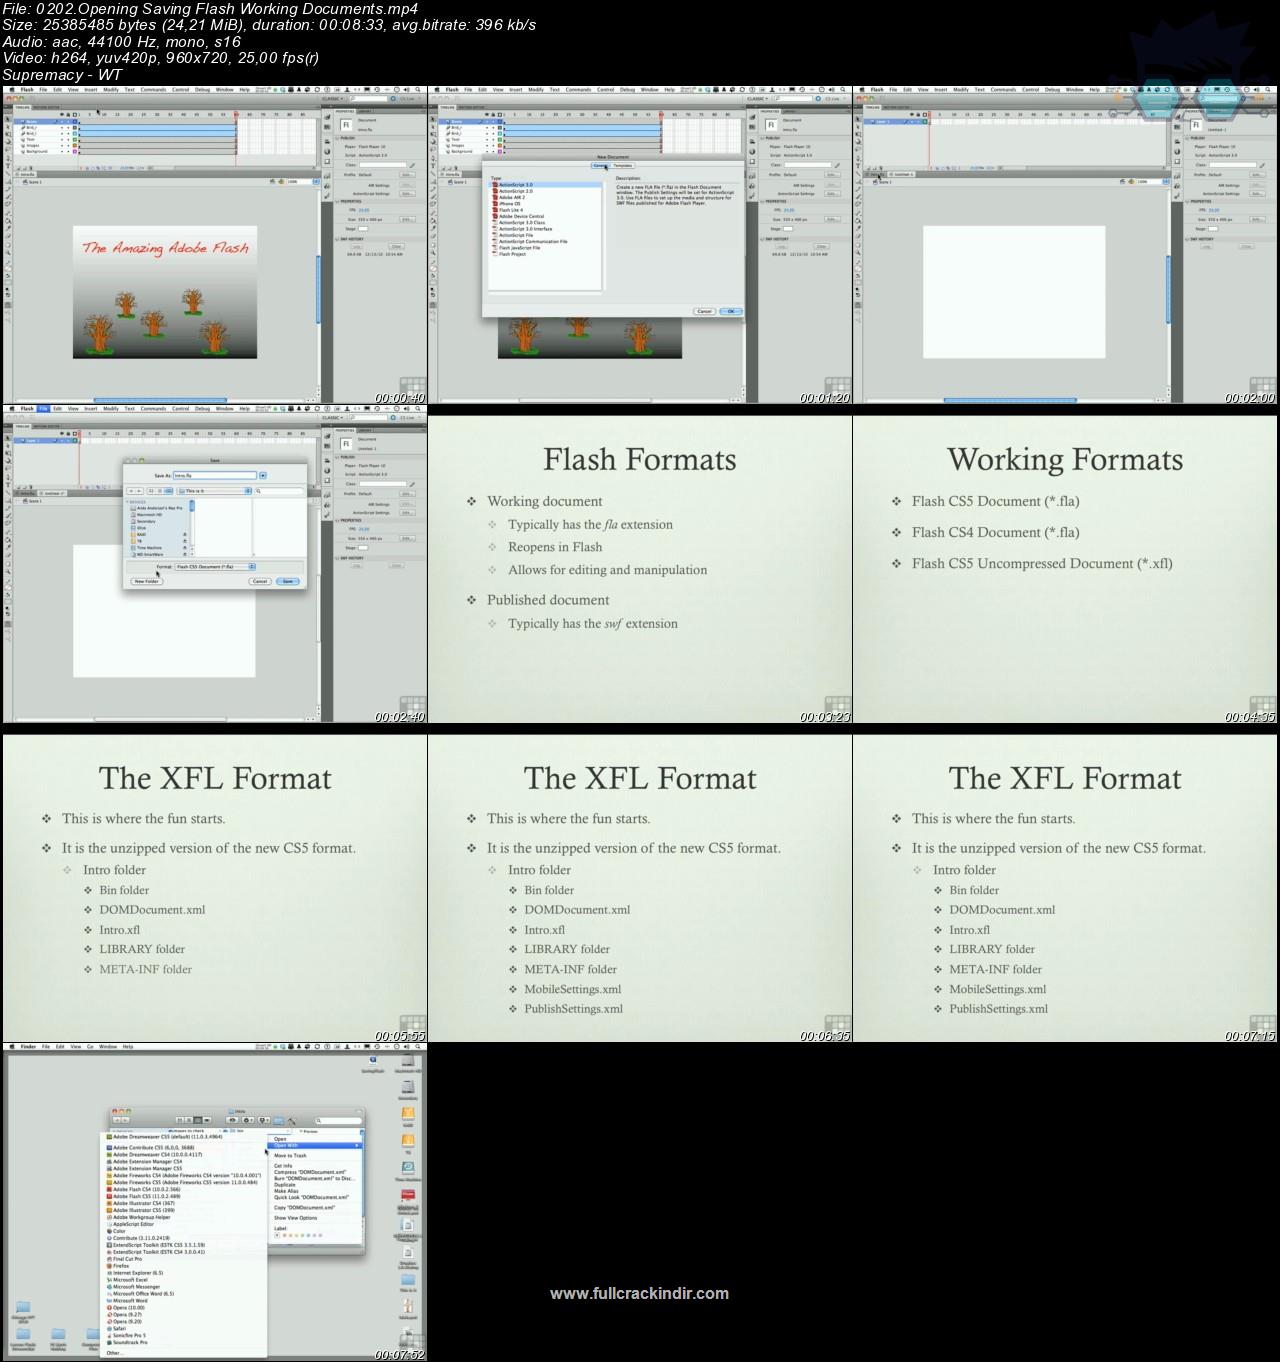Click Finder menu in 00:07:52 frame menu bar

coord(28,1047)
